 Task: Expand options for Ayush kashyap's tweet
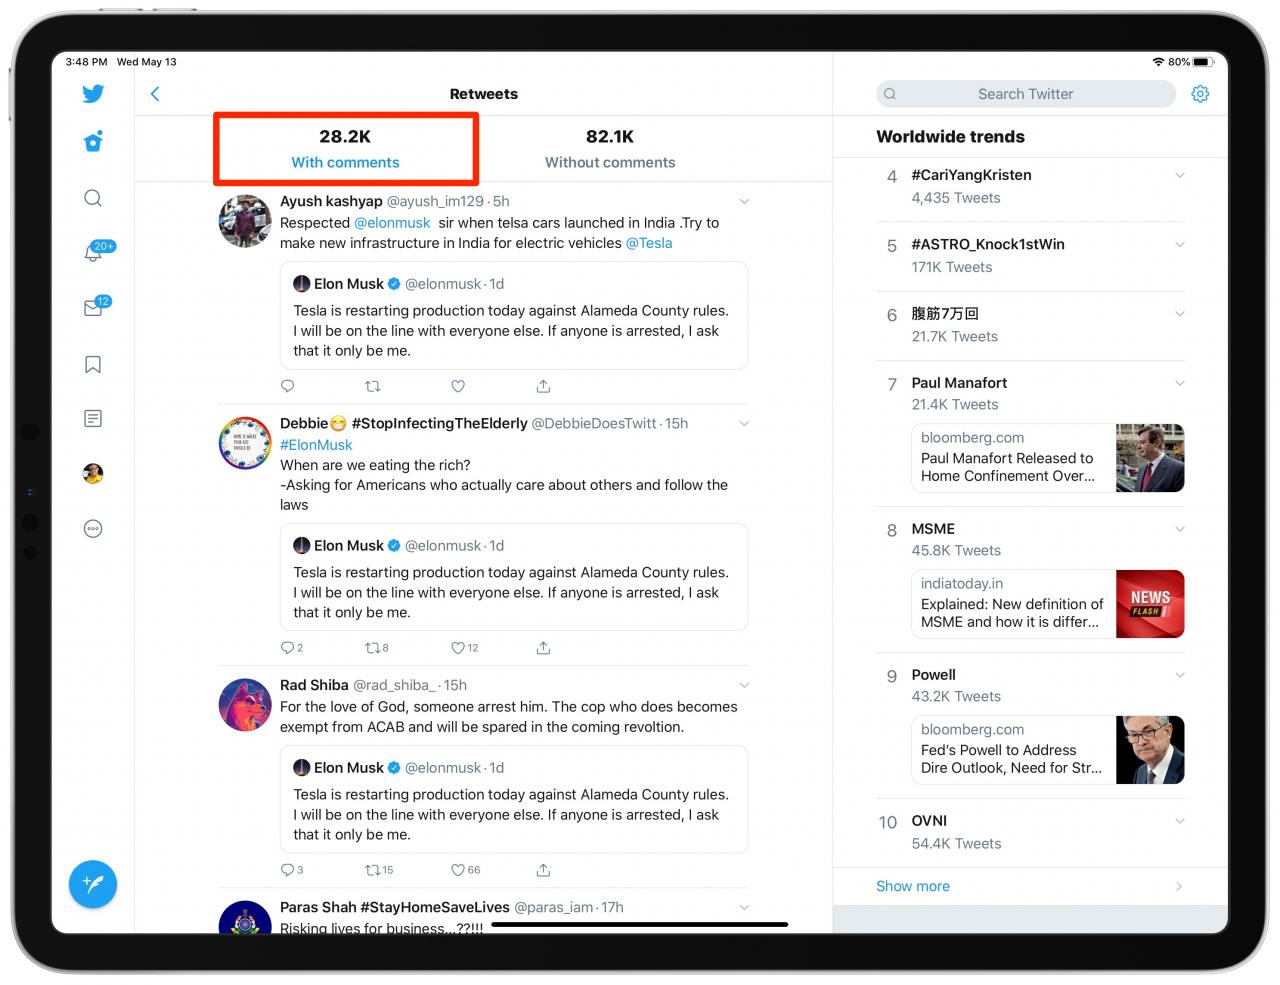coord(744,202)
